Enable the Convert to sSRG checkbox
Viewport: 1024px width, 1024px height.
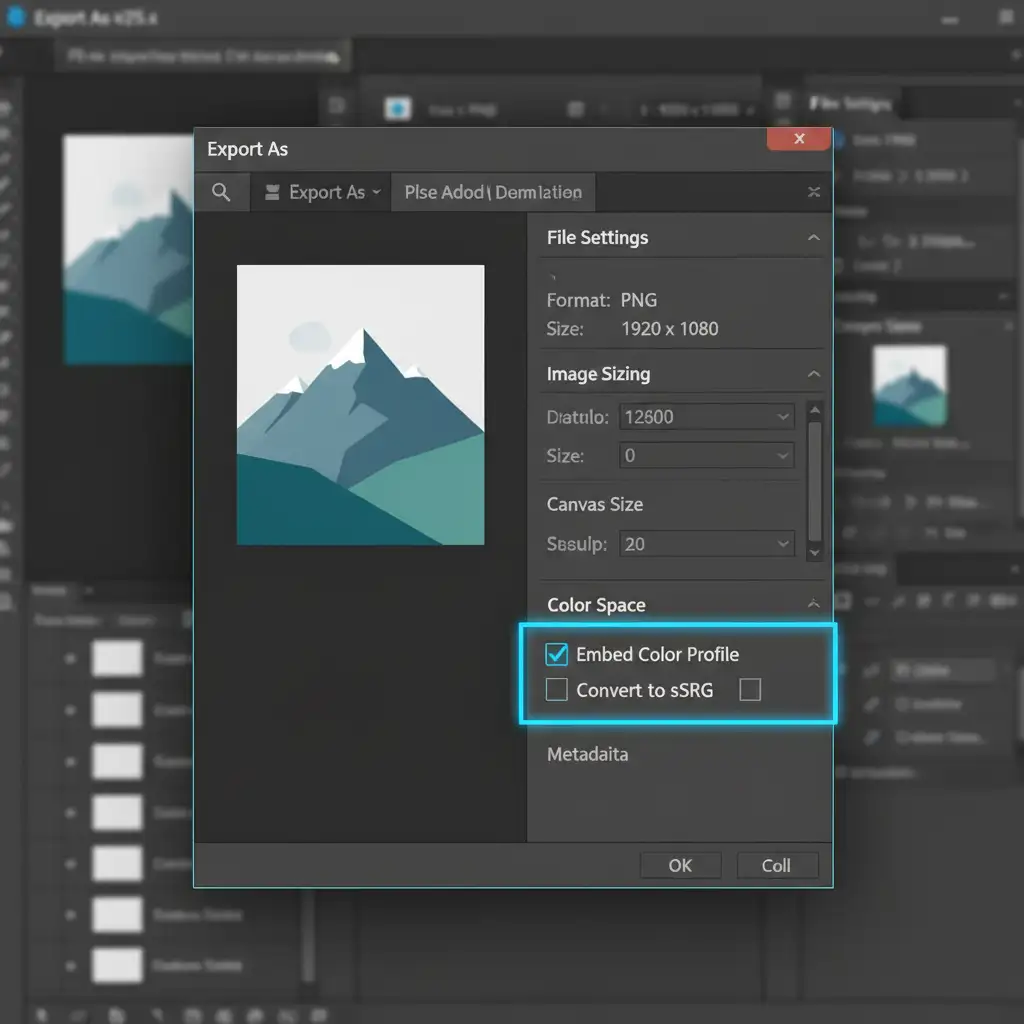557,690
